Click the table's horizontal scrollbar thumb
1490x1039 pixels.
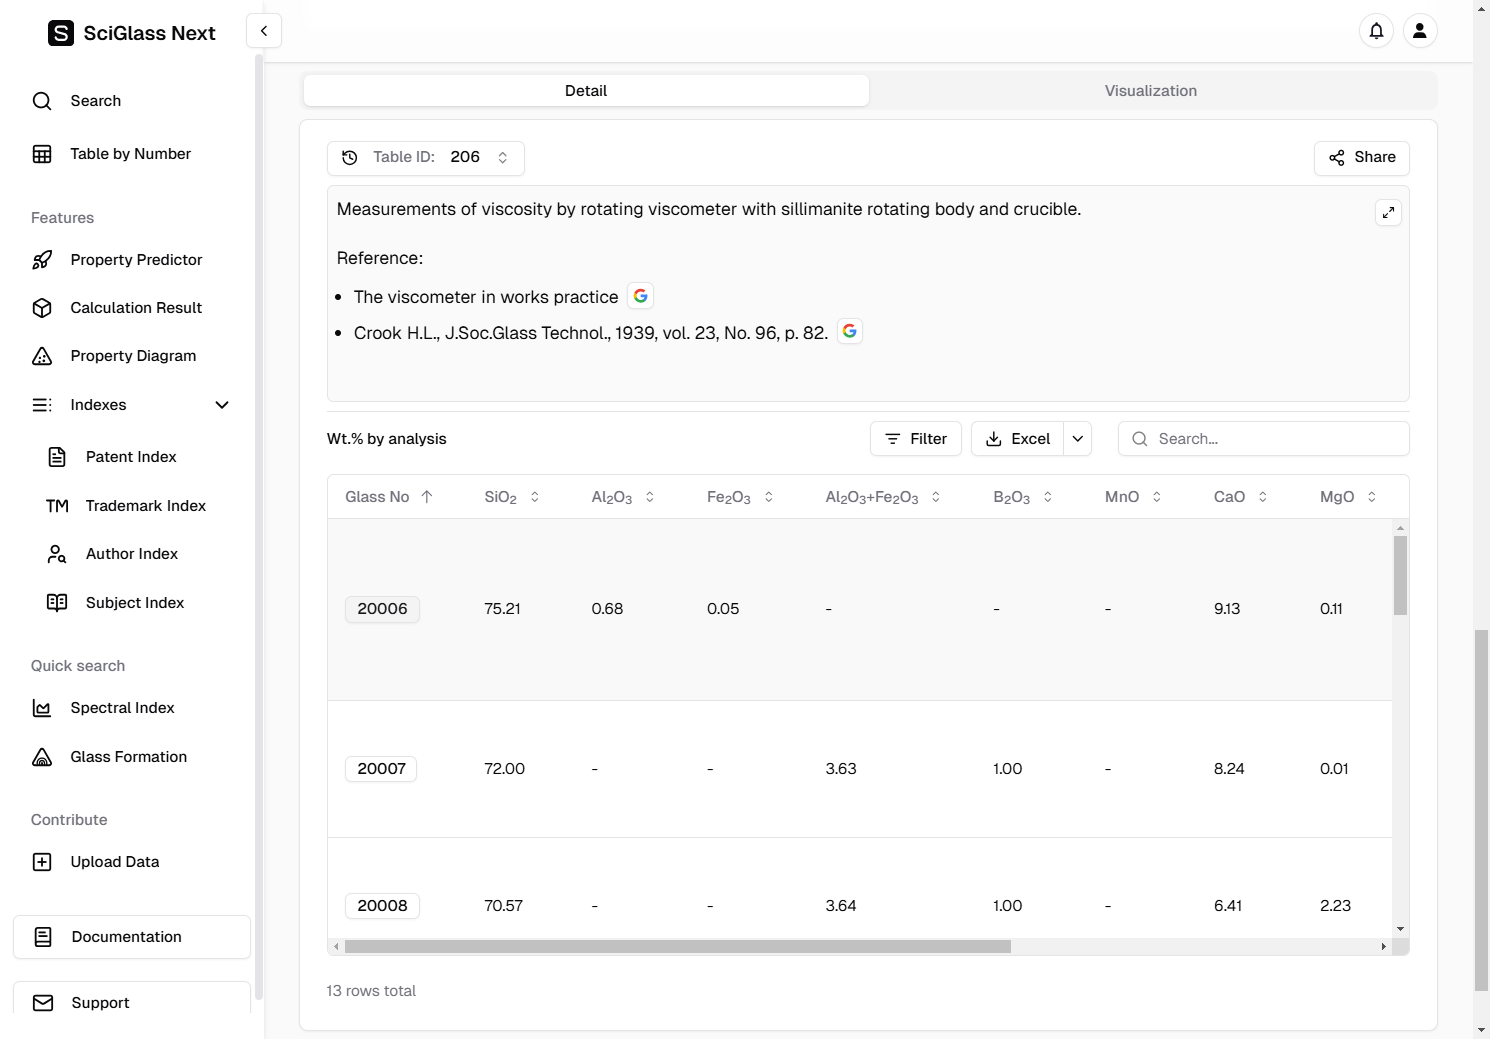point(677,947)
